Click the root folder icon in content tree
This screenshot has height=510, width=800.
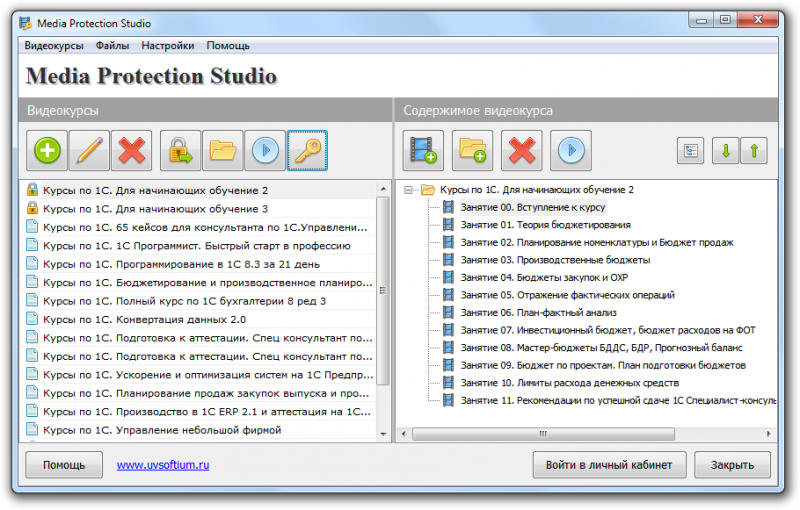[428, 190]
